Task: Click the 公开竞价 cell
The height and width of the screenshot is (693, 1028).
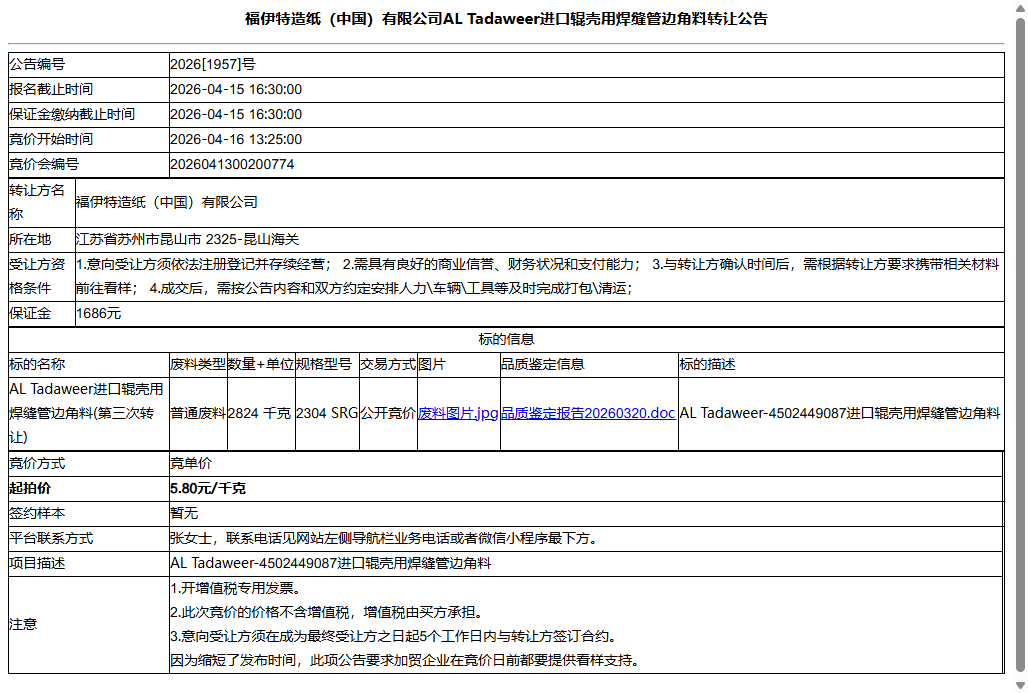Action: (x=388, y=413)
